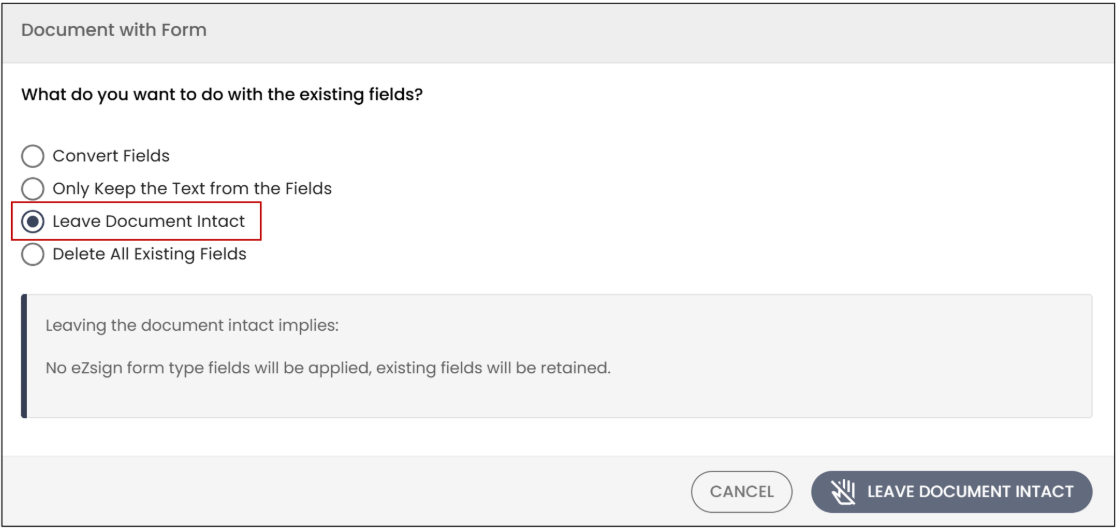
Task: Select the Convert Fields radio button
Action: [x=33, y=156]
